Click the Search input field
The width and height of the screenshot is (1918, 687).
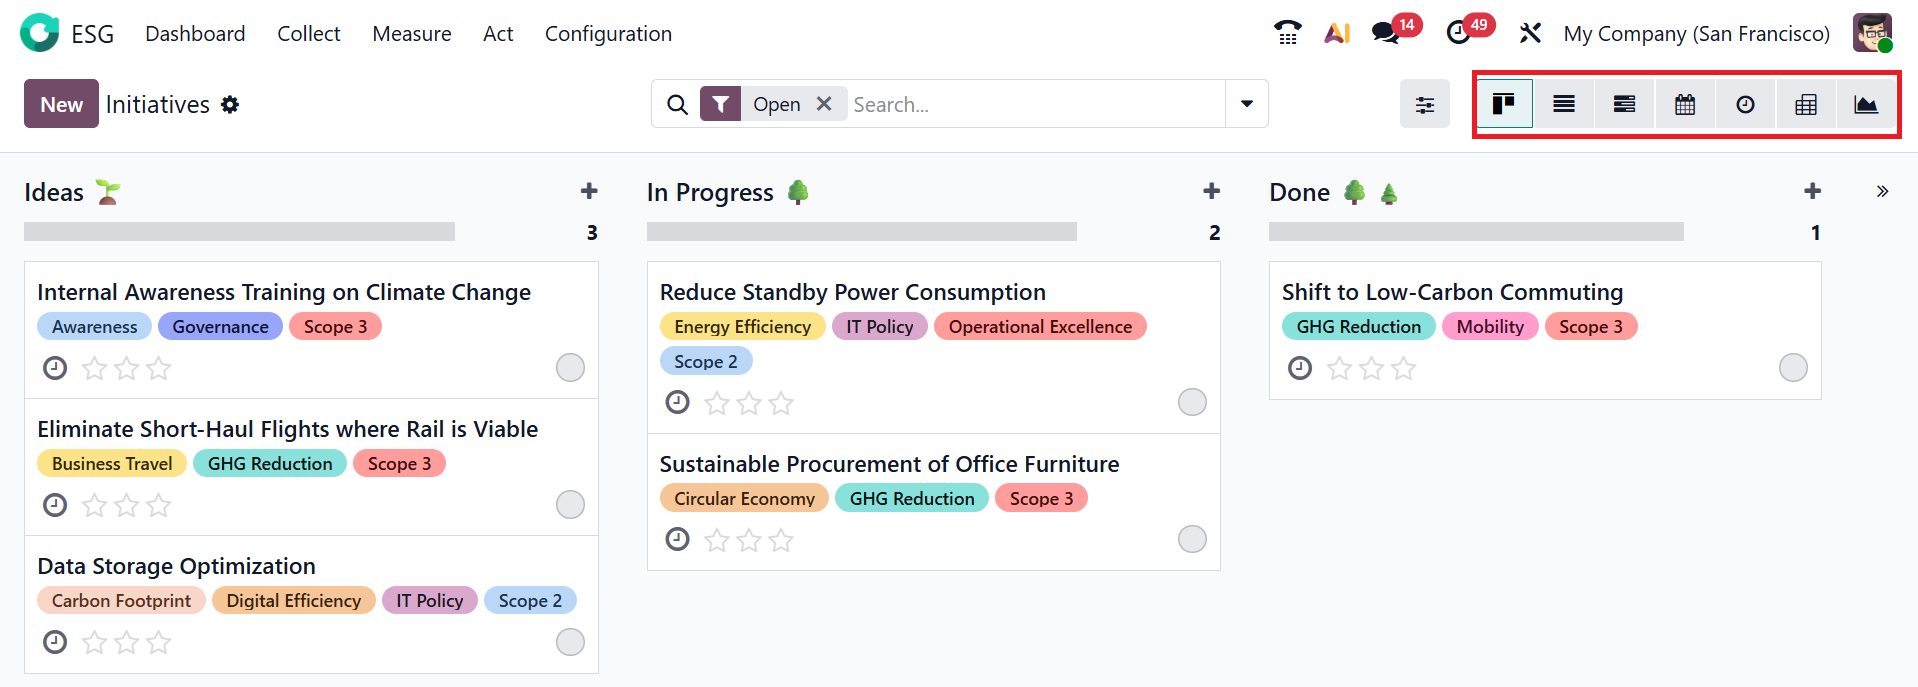(x=1030, y=104)
